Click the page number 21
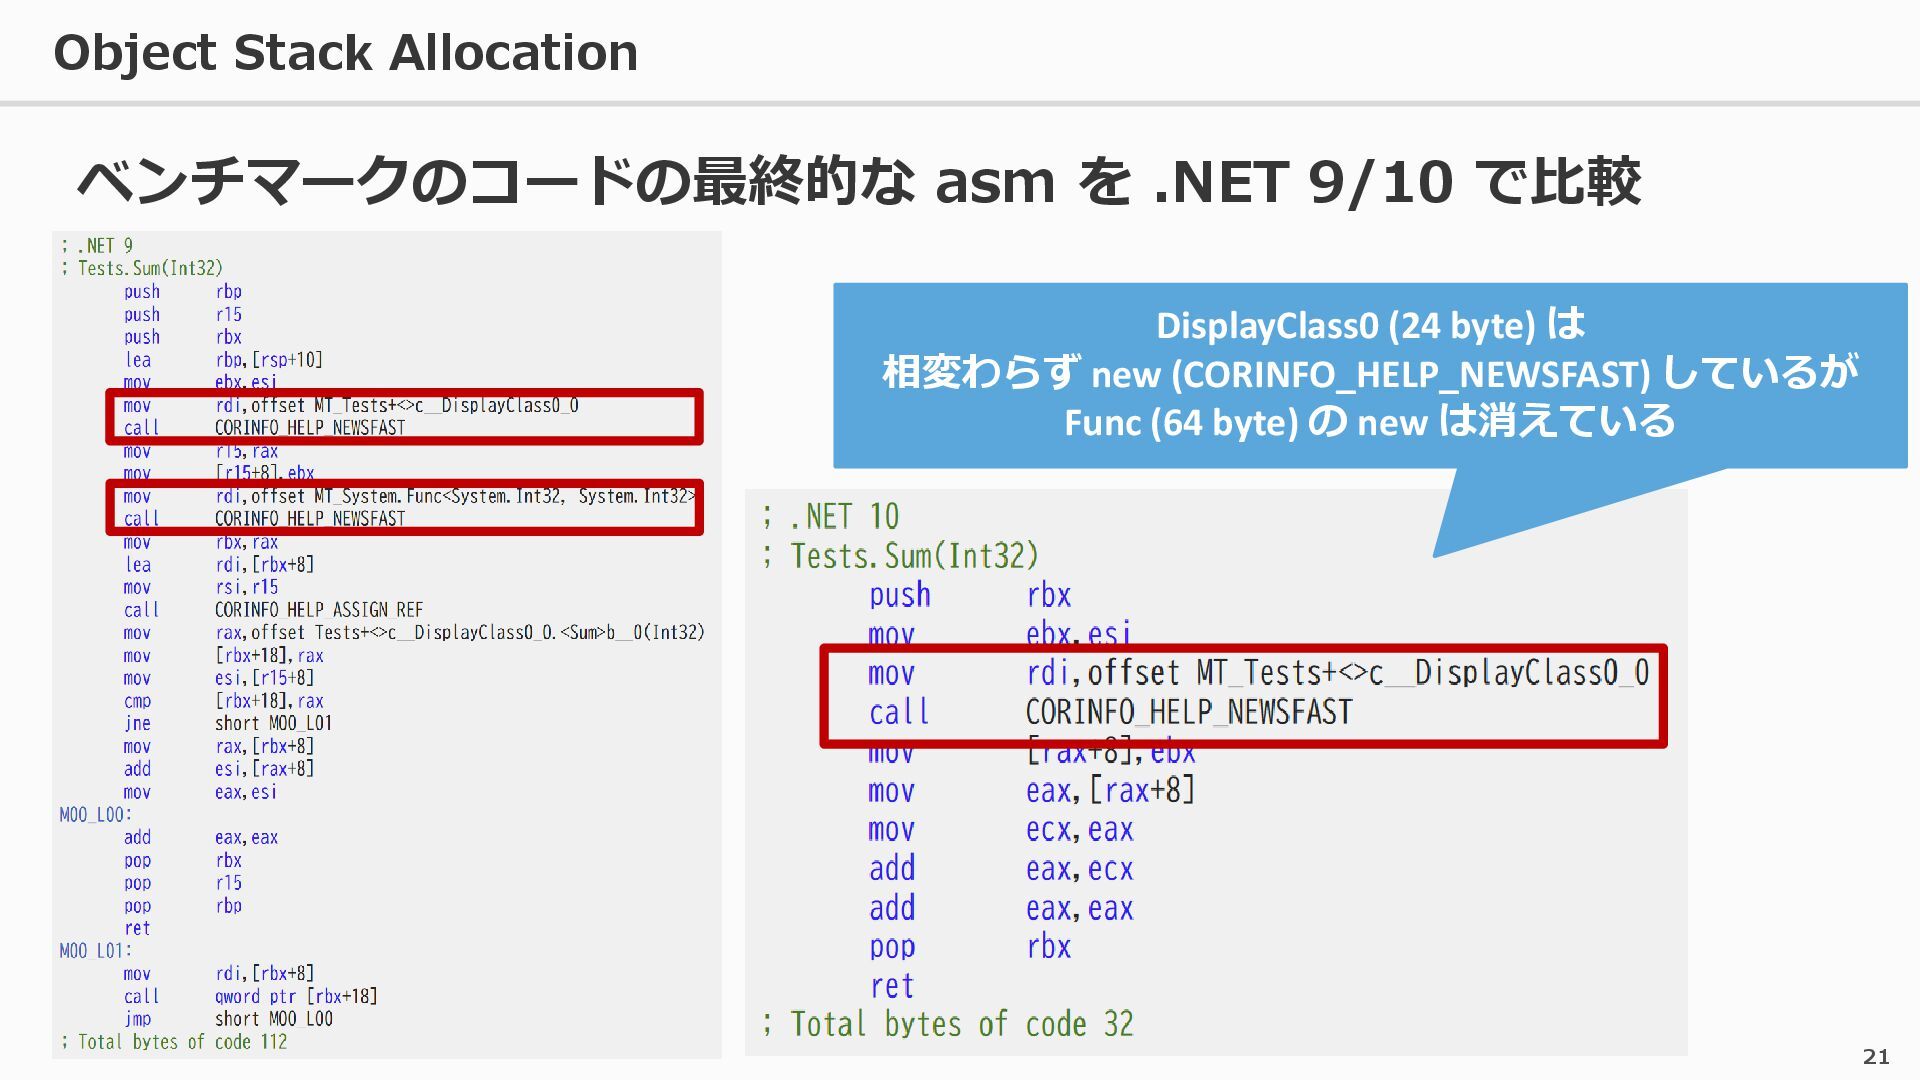Viewport: 1920px width, 1080px height. 1875,1056
